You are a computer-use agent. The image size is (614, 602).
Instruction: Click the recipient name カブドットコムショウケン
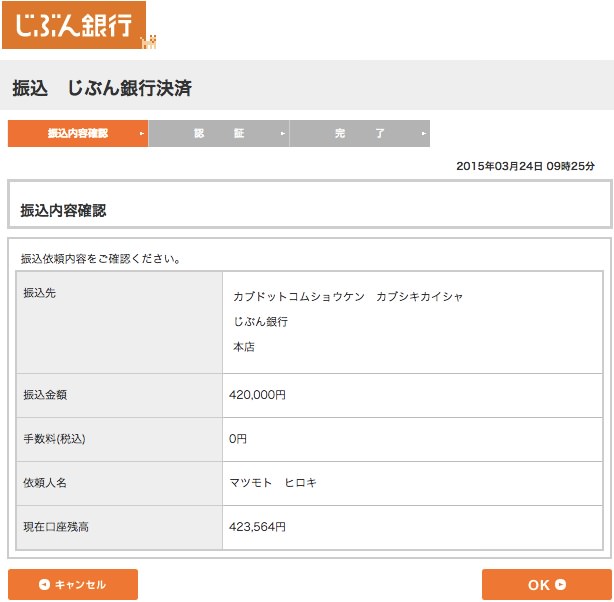click(x=348, y=297)
